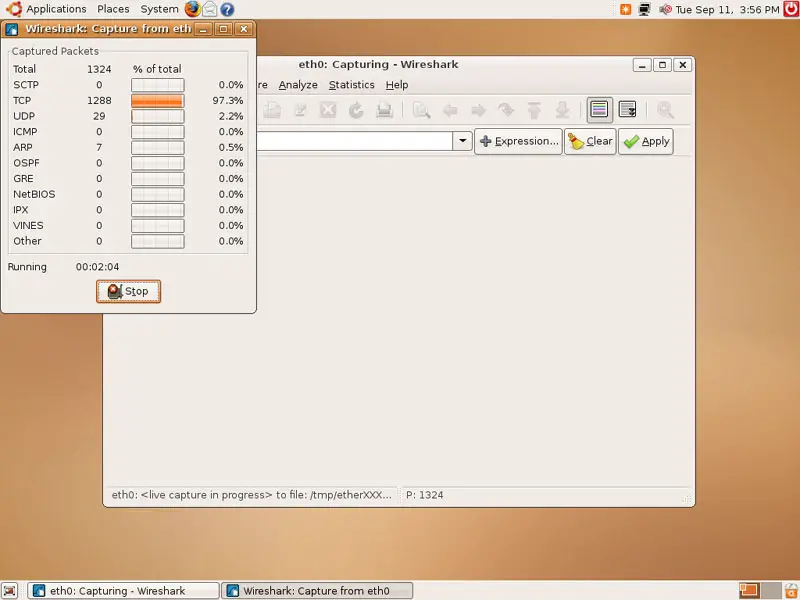The image size is (800, 600).
Task: Click the Save As toolbar icon
Action: pos(300,110)
